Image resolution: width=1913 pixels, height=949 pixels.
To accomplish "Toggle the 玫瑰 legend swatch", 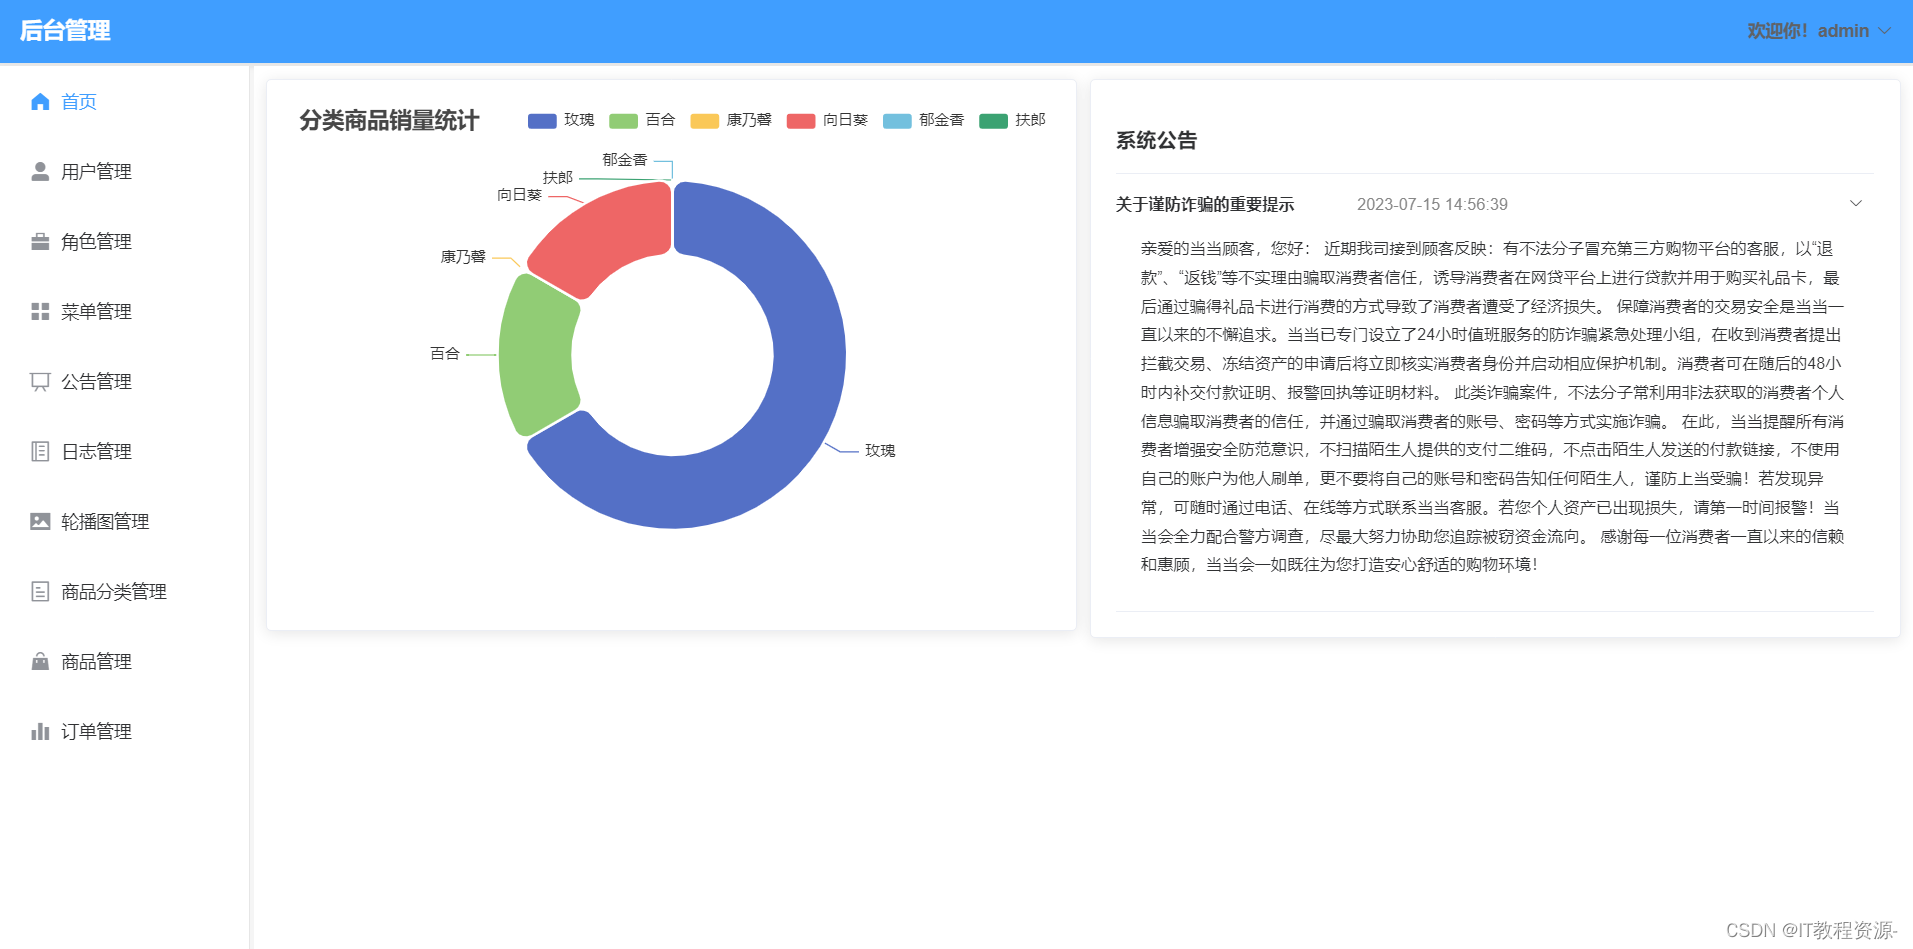I will point(542,121).
